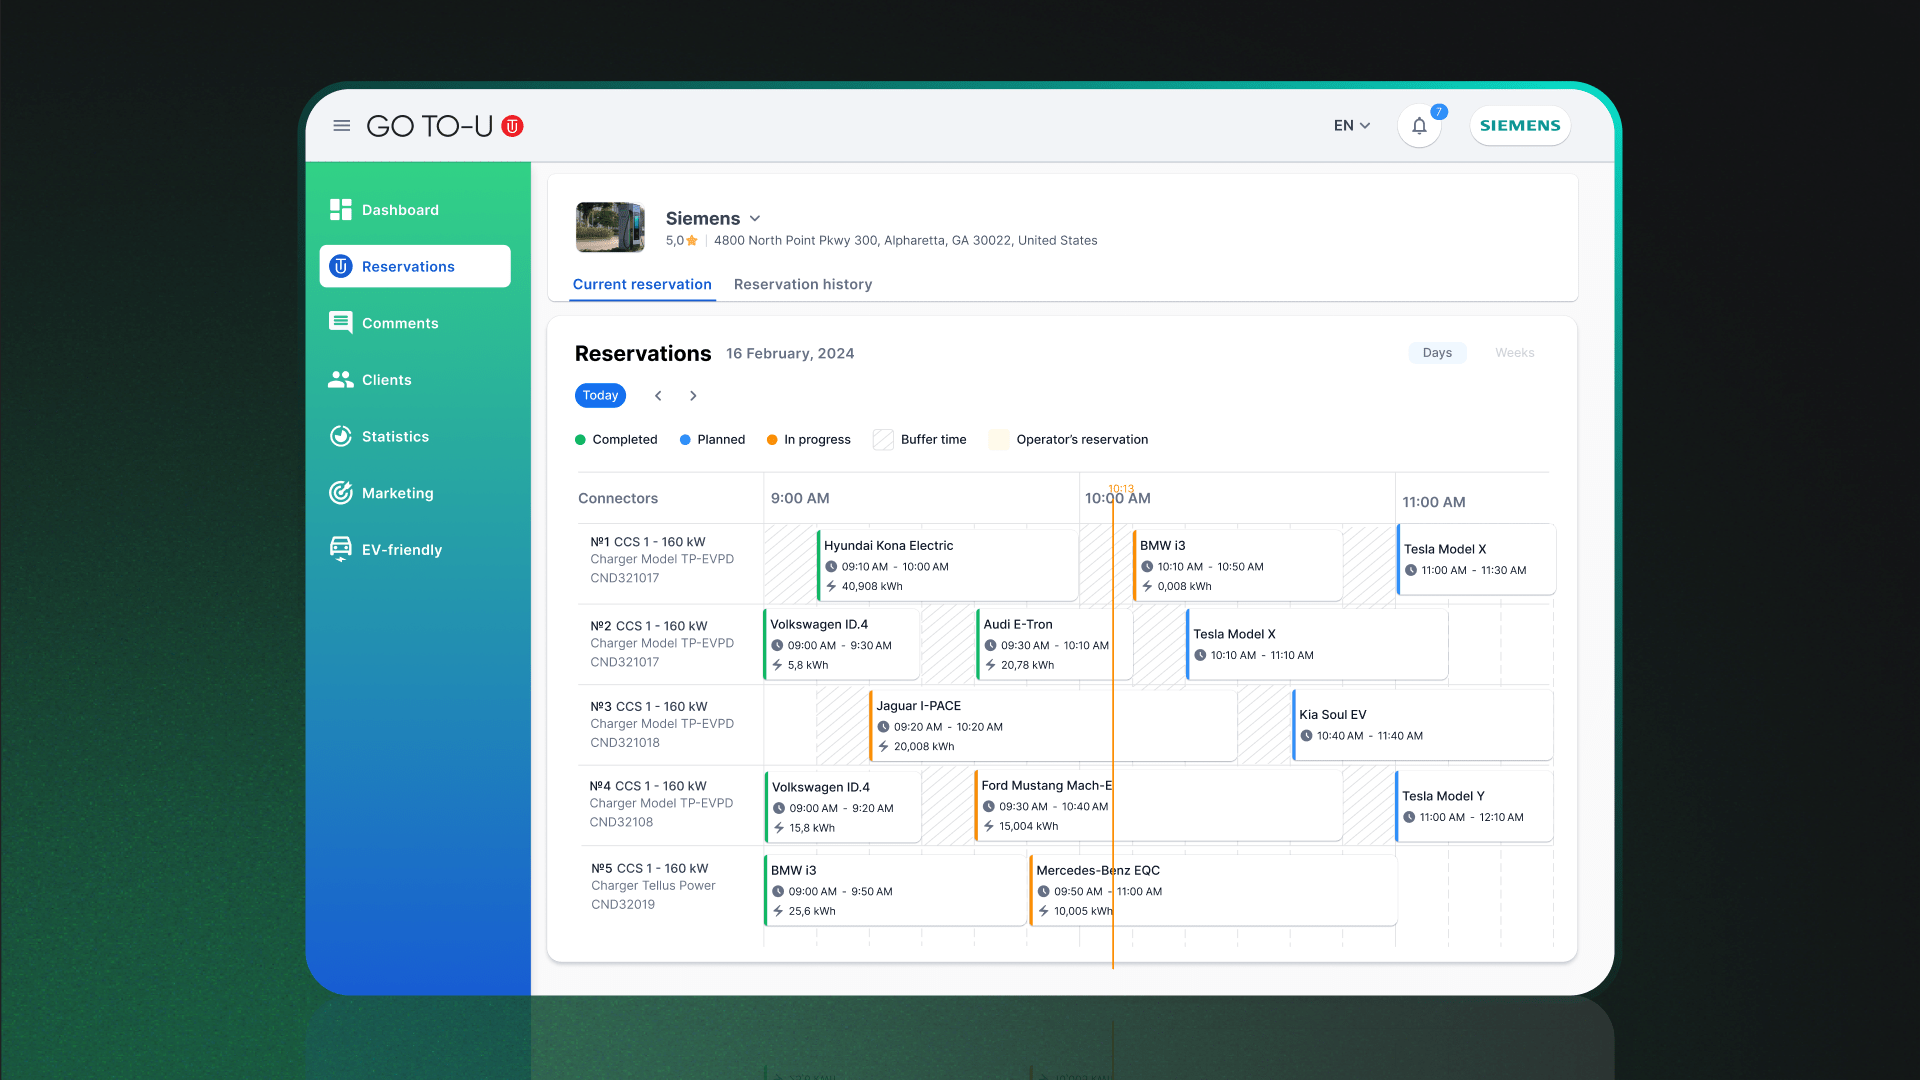Viewport: 1920px width, 1080px height.
Task: Click the In progress orange legend dot
Action: [x=772, y=440]
